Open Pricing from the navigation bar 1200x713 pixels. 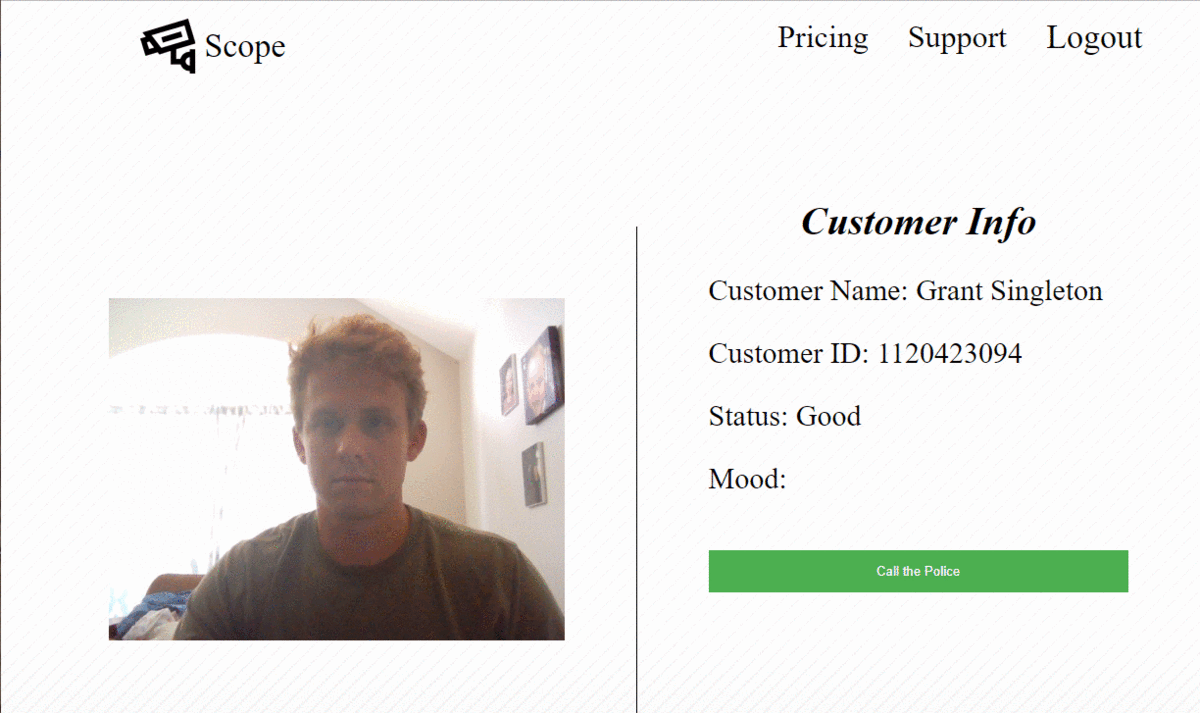click(x=822, y=38)
